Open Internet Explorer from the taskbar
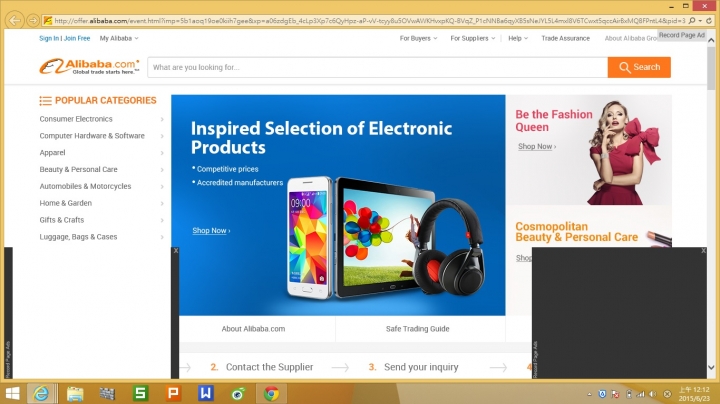The height and width of the screenshot is (404, 720). point(41,393)
